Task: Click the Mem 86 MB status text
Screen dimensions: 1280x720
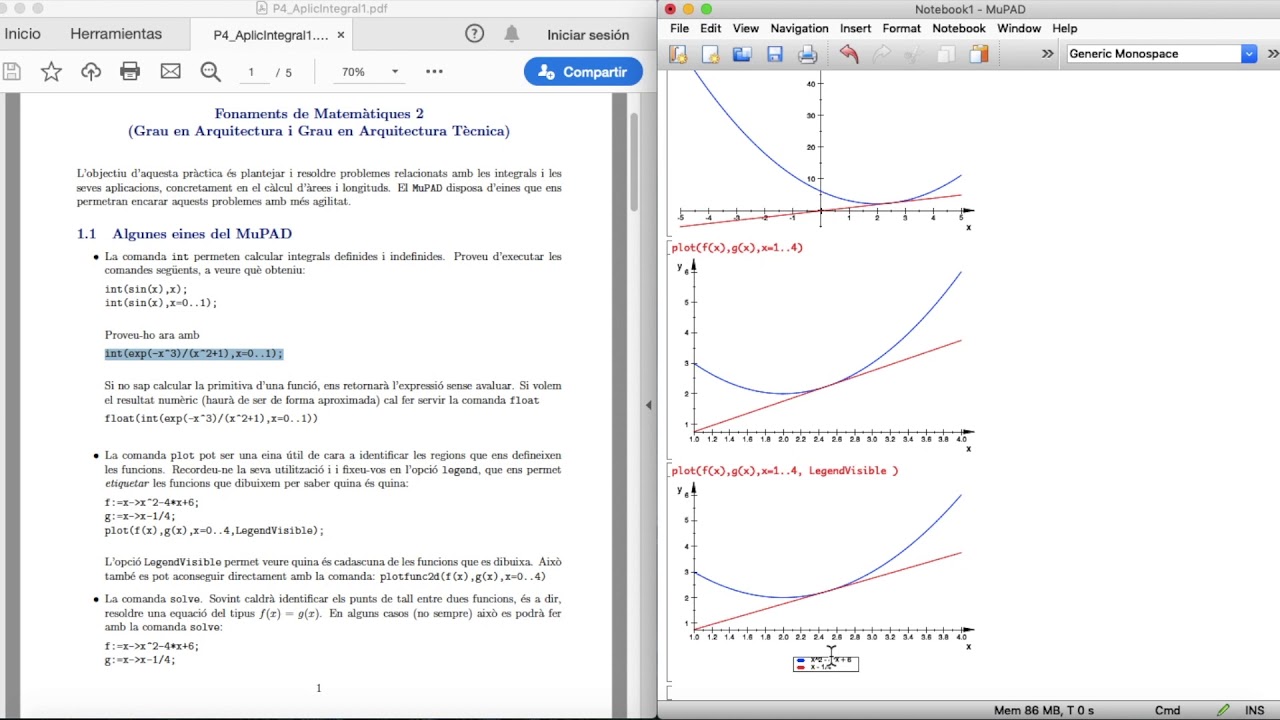Action: point(1044,710)
